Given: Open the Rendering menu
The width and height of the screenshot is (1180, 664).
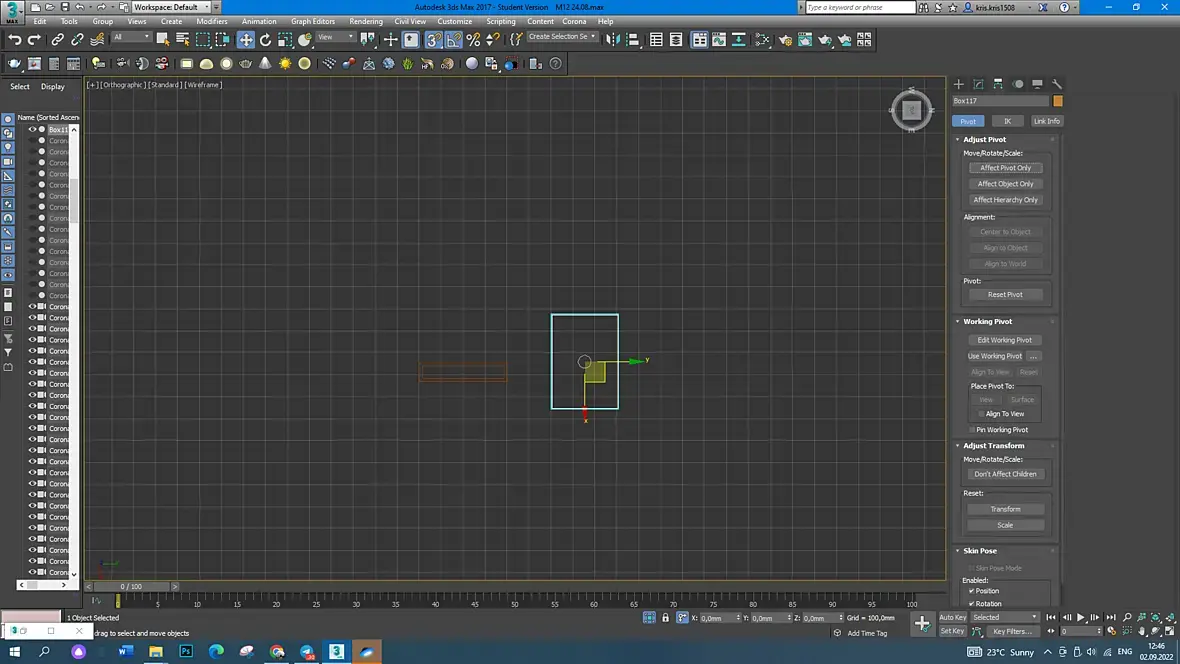Looking at the screenshot, I should (x=366, y=21).
